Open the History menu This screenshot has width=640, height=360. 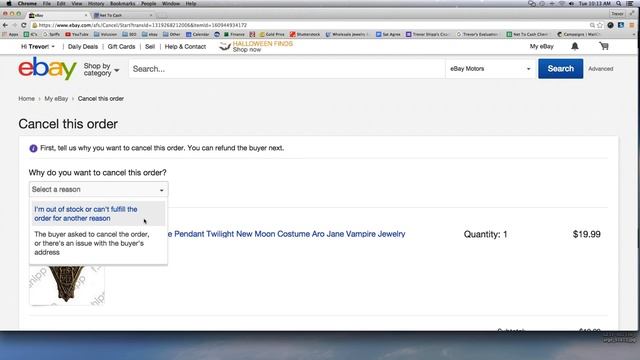coord(96,3)
